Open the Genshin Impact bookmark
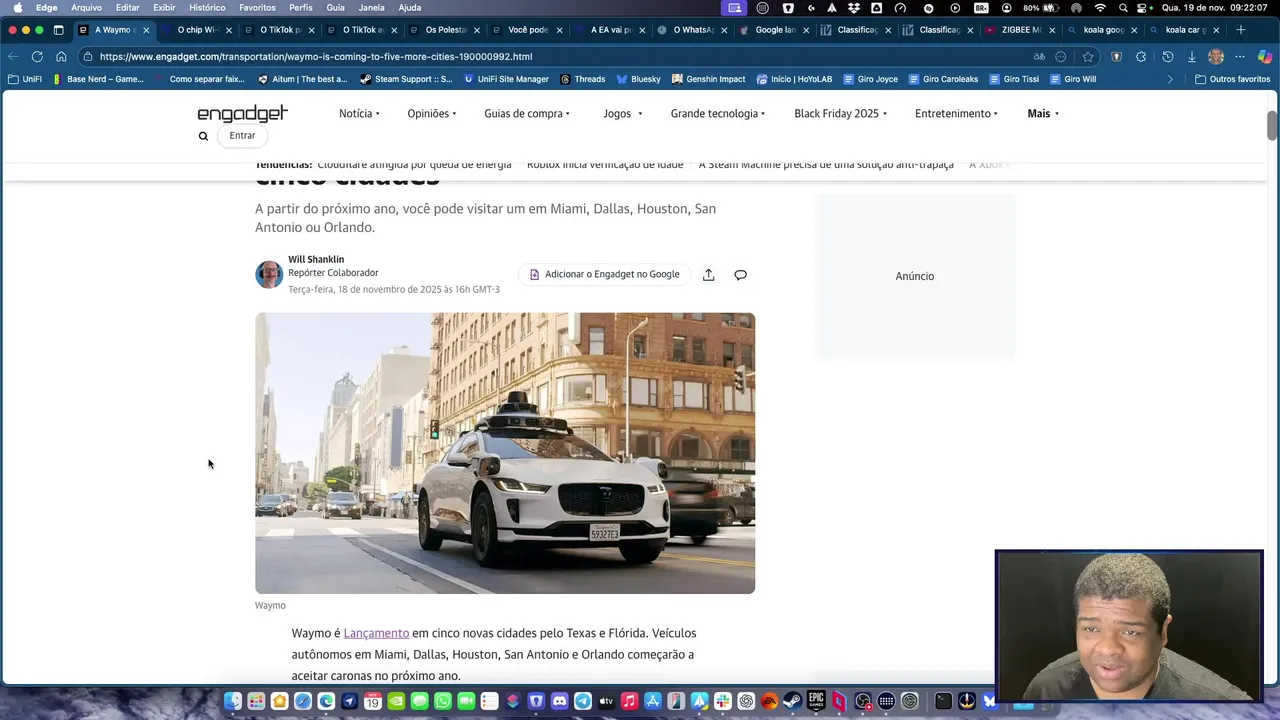Image resolution: width=1280 pixels, height=720 pixels. coord(708,79)
